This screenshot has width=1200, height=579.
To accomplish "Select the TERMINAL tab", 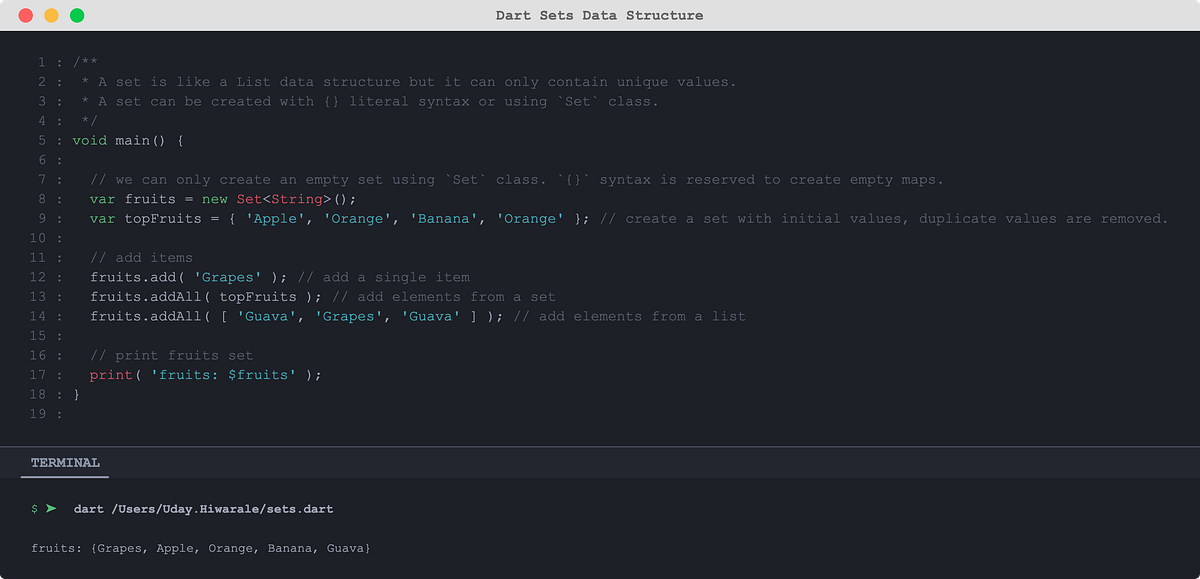I will click(x=64, y=462).
